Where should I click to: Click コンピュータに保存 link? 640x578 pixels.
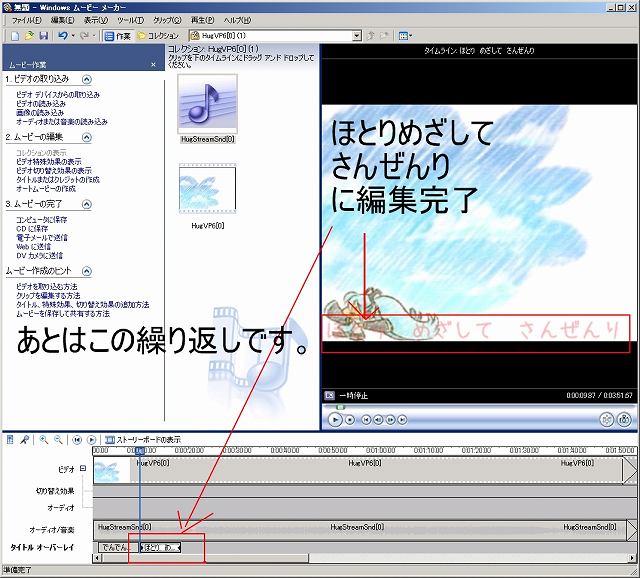point(42,220)
